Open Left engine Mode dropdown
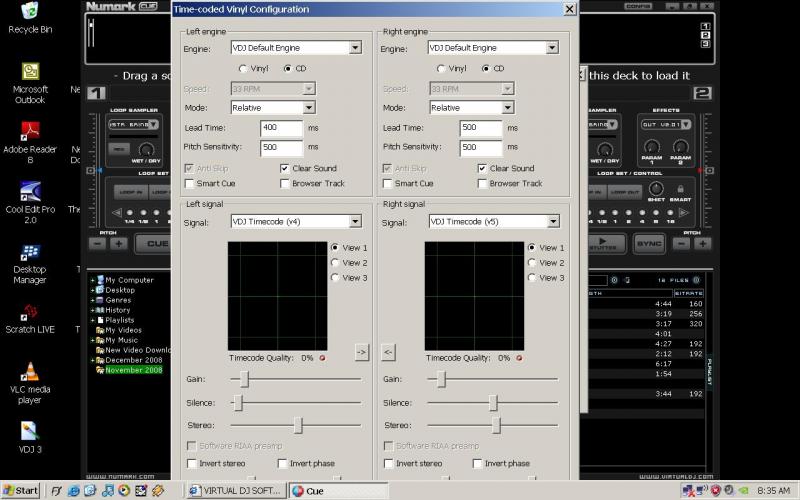This screenshot has width=800, height=500. click(309, 108)
